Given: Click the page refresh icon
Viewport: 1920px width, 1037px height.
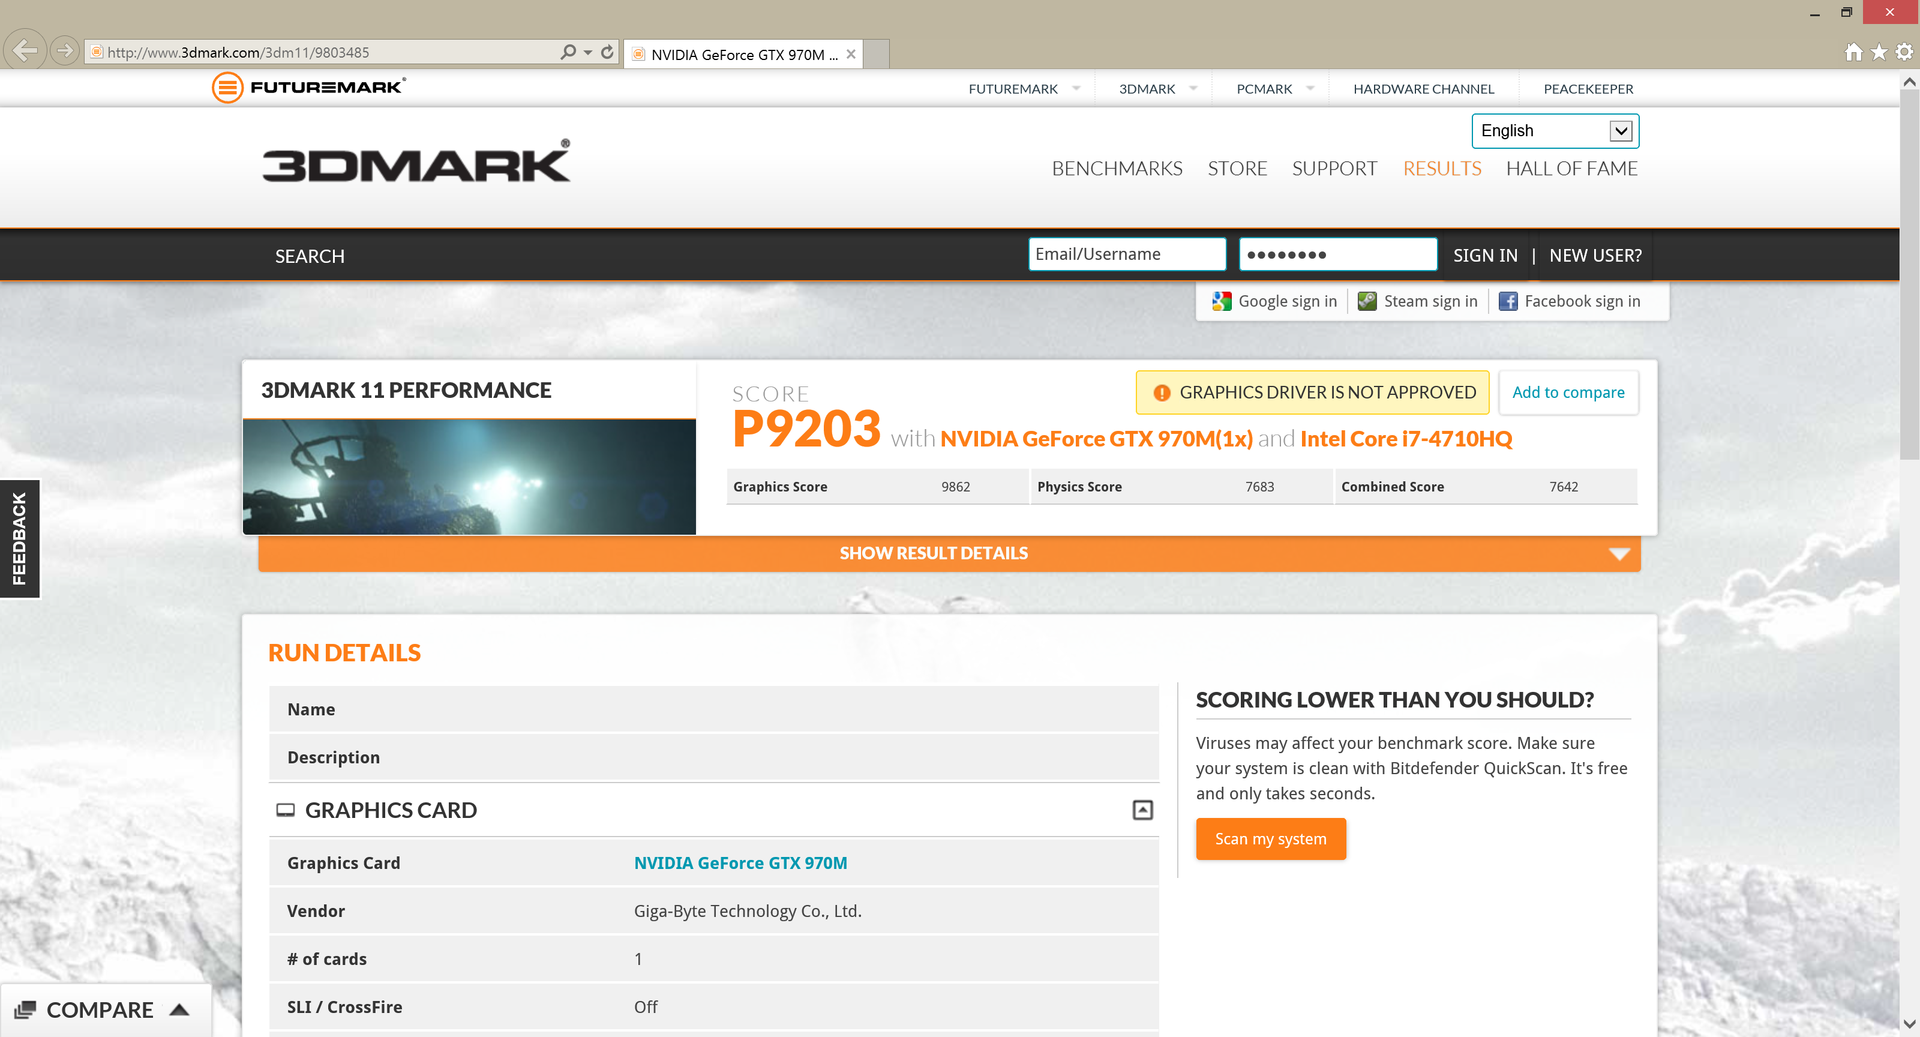Looking at the screenshot, I should 607,52.
